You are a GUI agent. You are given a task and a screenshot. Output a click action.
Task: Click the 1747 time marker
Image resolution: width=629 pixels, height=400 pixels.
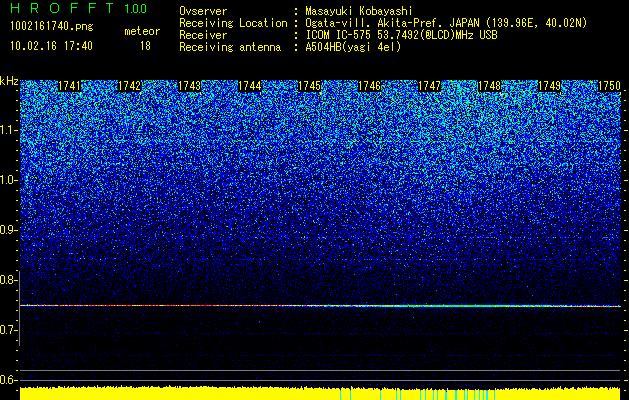coord(429,86)
